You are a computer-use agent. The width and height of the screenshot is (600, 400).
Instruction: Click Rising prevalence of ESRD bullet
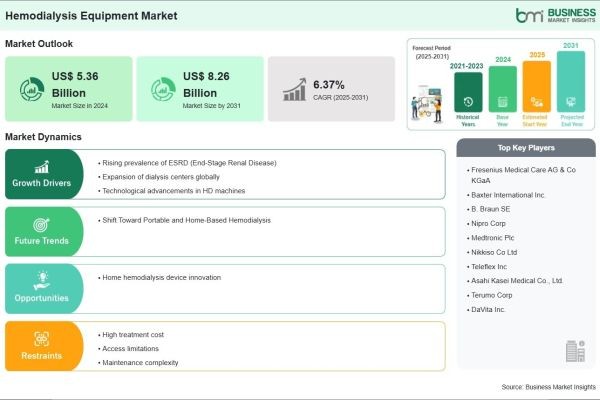(187, 163)
